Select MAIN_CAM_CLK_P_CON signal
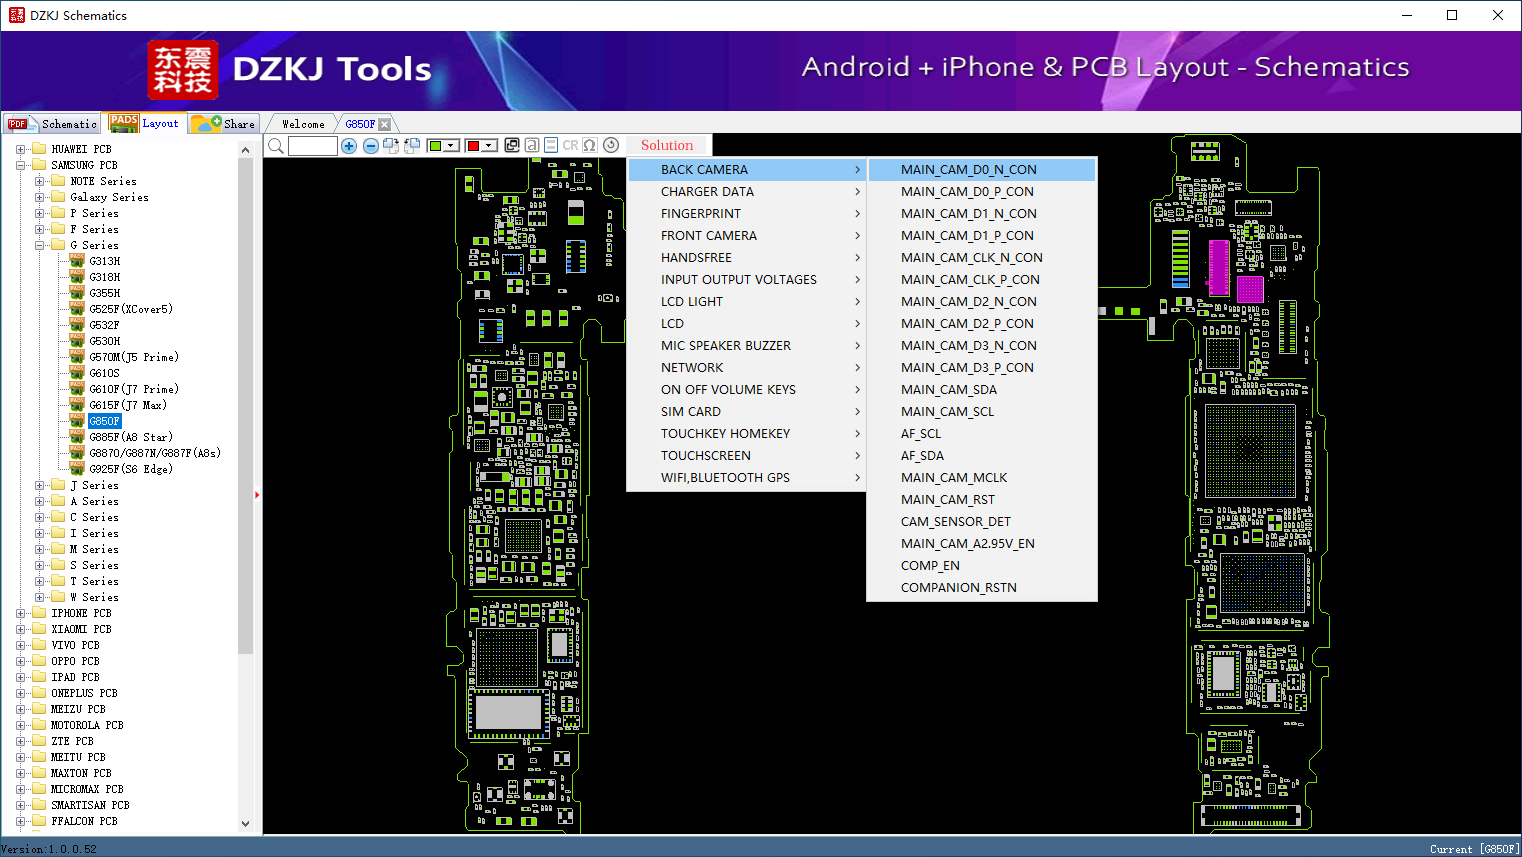The width and height of the screenshot is (1522, 857). click(982, 280)
